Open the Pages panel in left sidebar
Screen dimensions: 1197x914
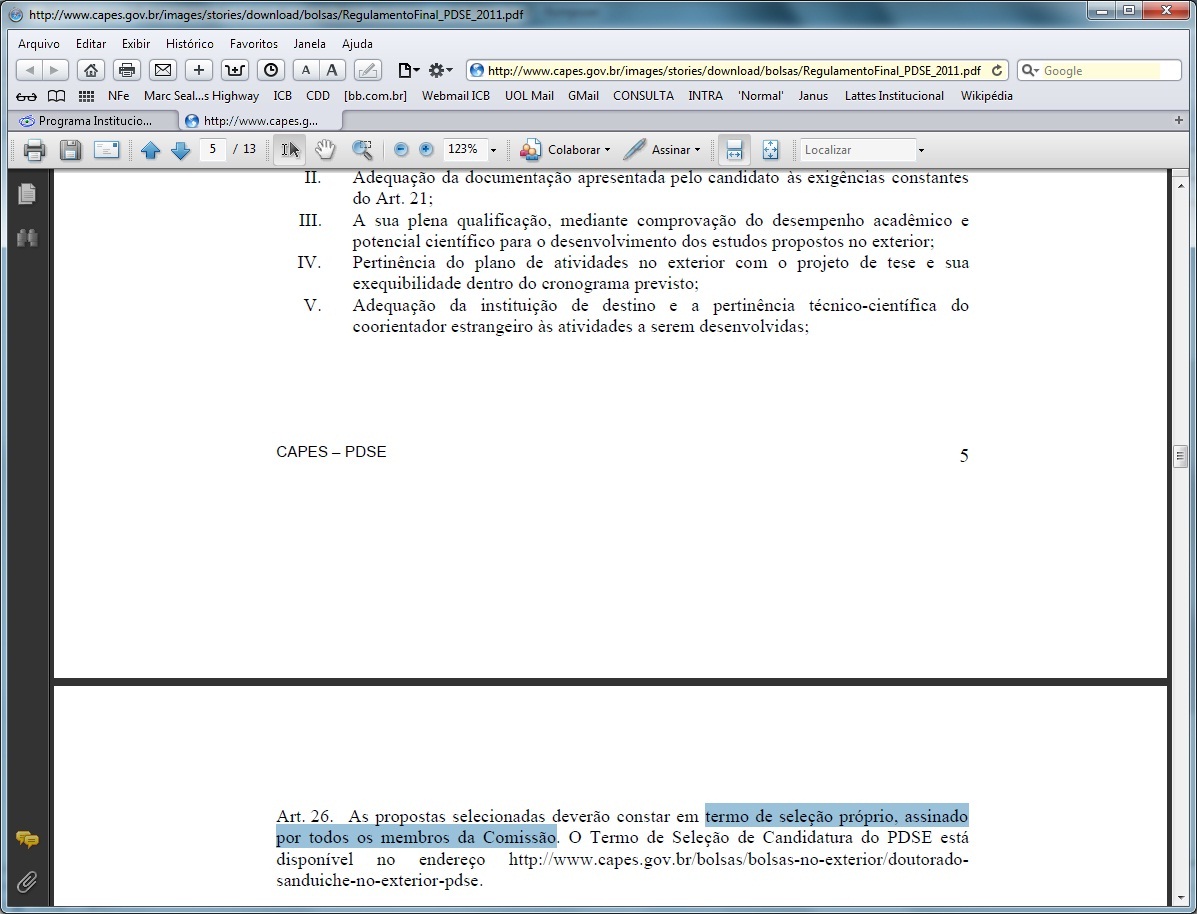click(27, 194)
